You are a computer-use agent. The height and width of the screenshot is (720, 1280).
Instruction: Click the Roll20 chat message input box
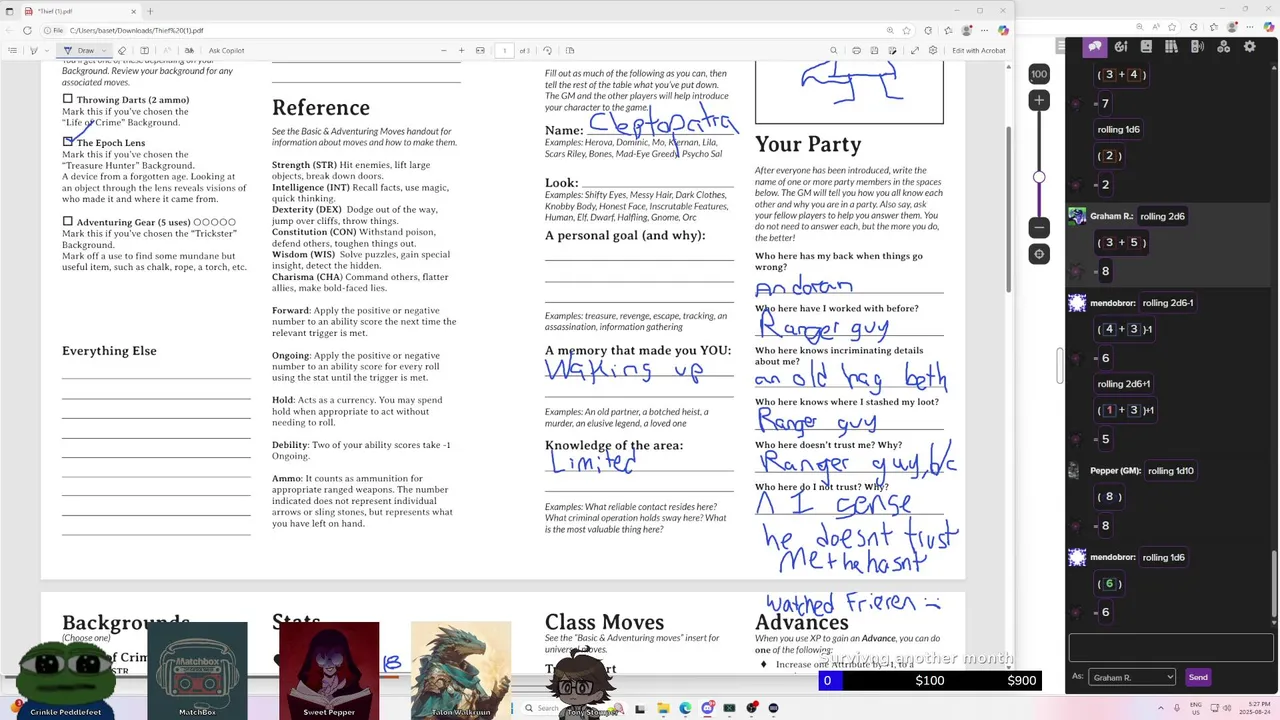point(1171,648)
